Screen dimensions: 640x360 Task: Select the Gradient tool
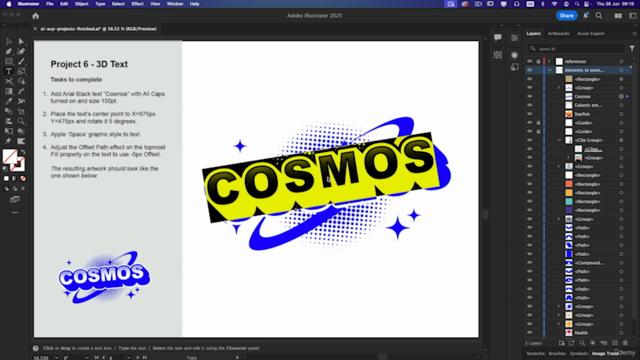[9, 91]
